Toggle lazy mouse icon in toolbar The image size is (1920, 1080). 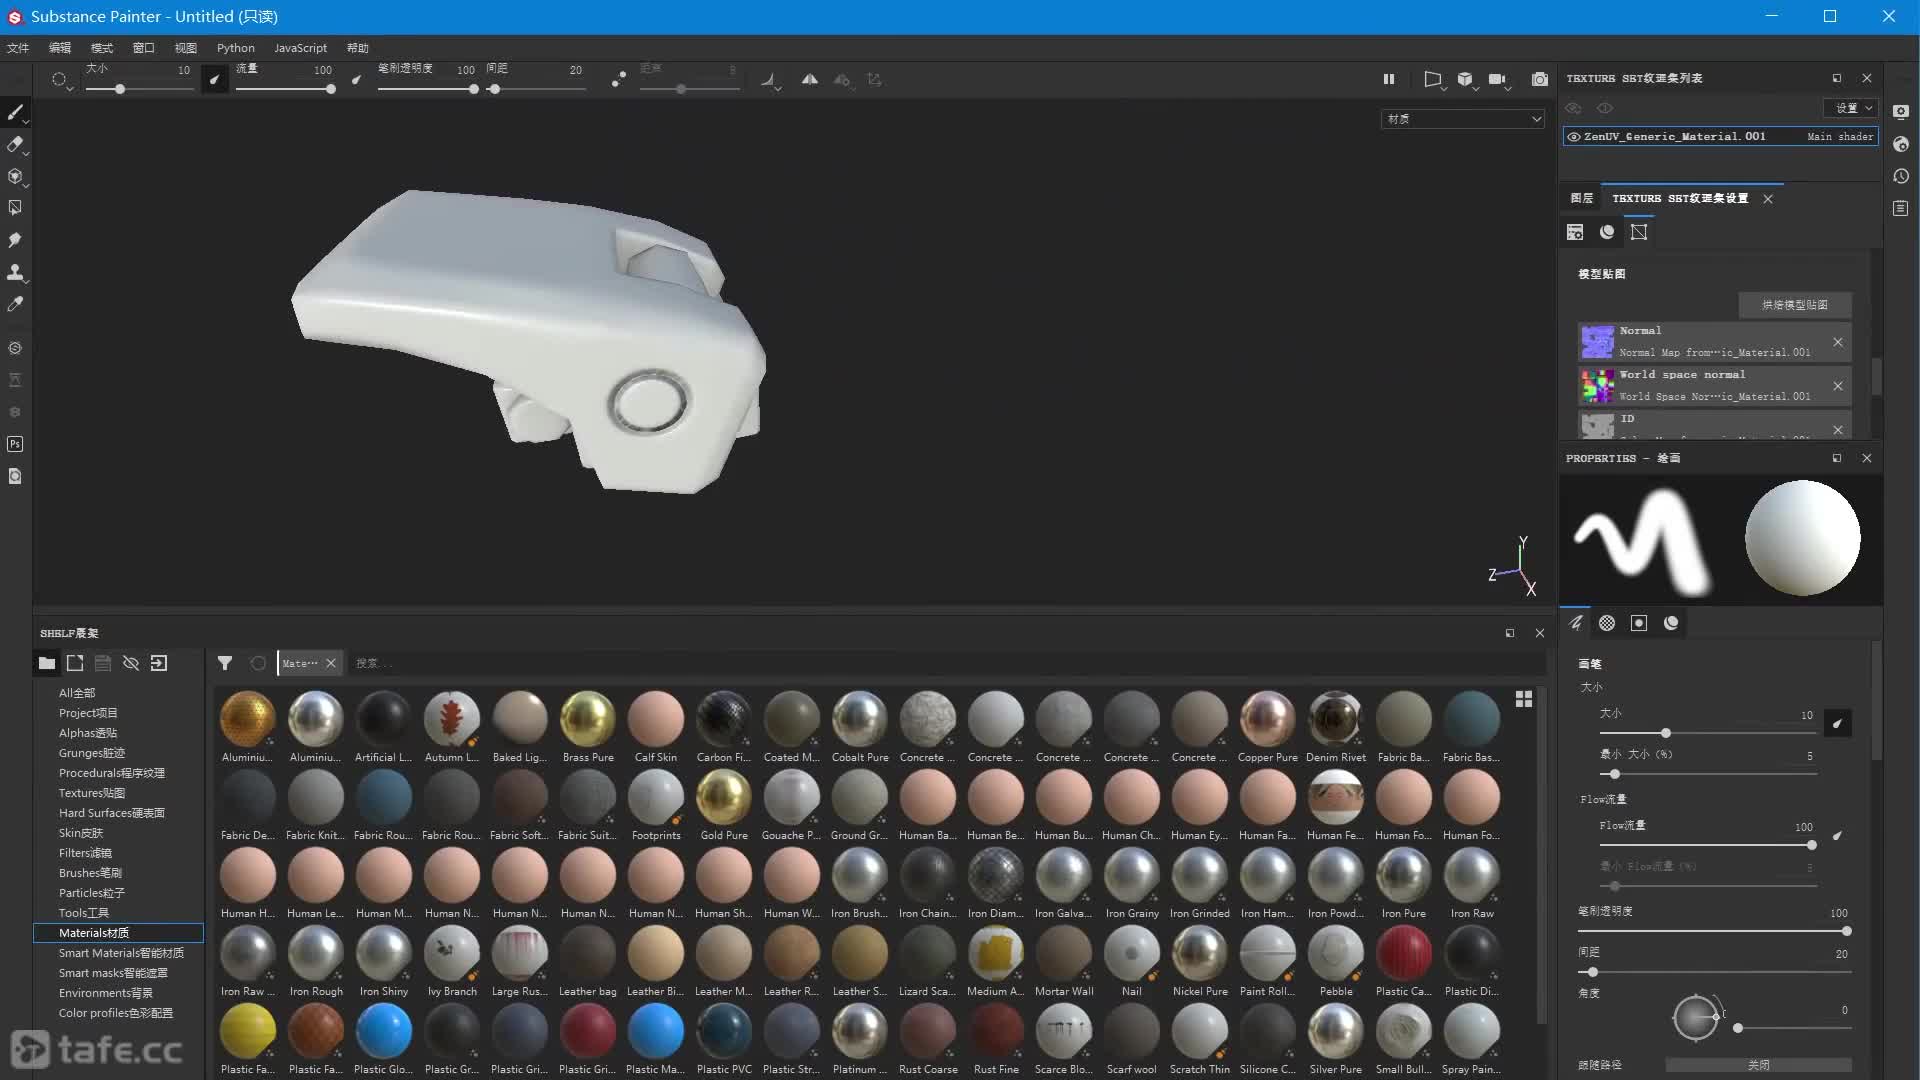[x=618, y=79]
